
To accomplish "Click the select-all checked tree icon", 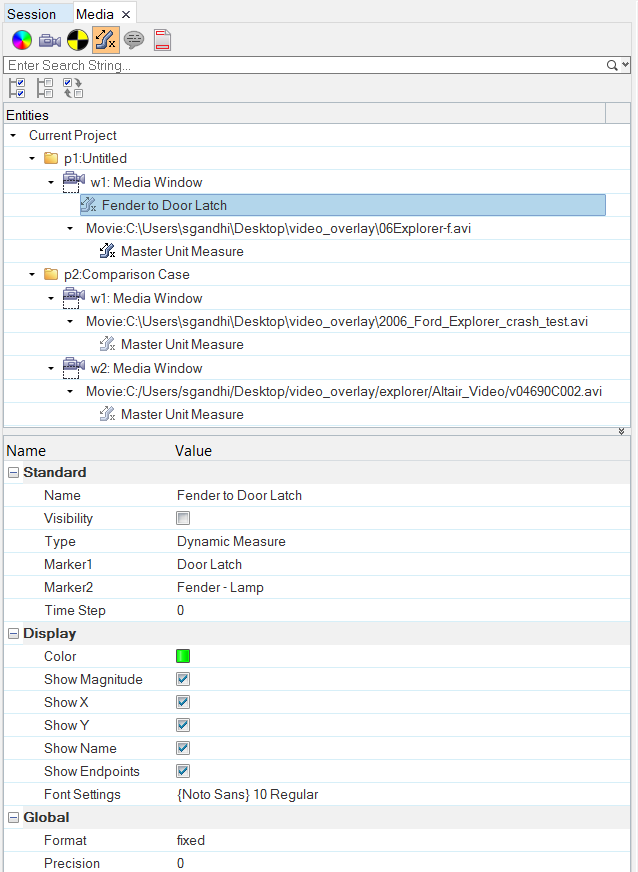I will 17,88.
